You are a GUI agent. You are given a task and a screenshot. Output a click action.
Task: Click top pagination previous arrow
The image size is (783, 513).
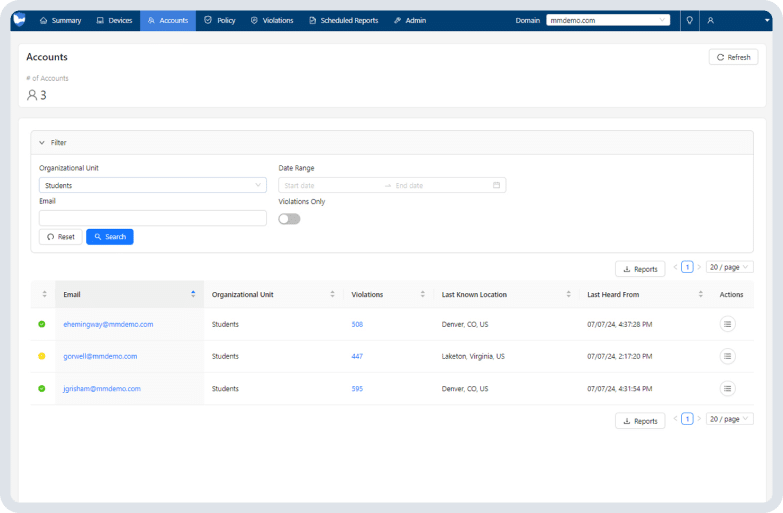(675, 267)
